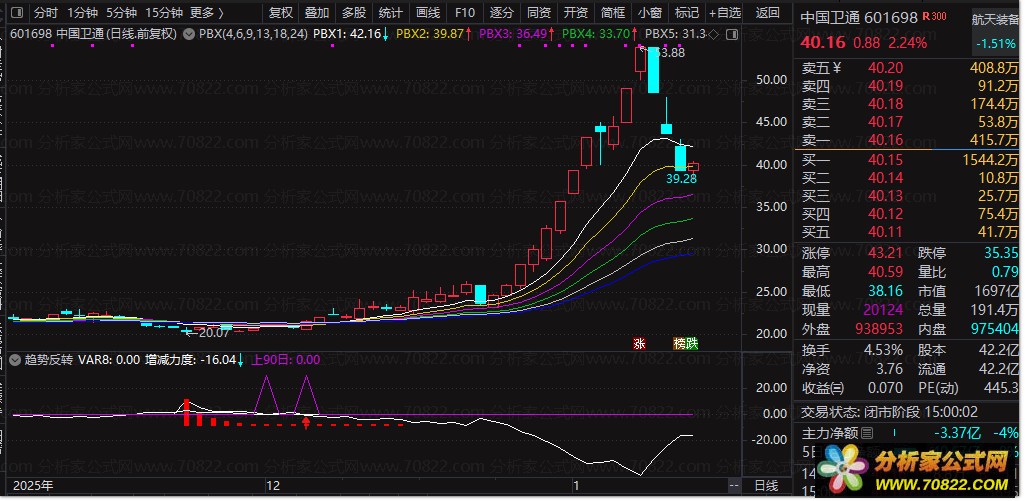Click the 跌停 limit-down price 35.35
1025x501 pixels.
[1001, 254]
